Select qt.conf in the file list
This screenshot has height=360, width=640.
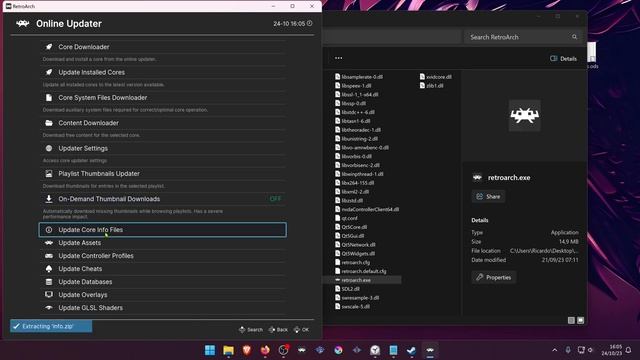[346, 218]
